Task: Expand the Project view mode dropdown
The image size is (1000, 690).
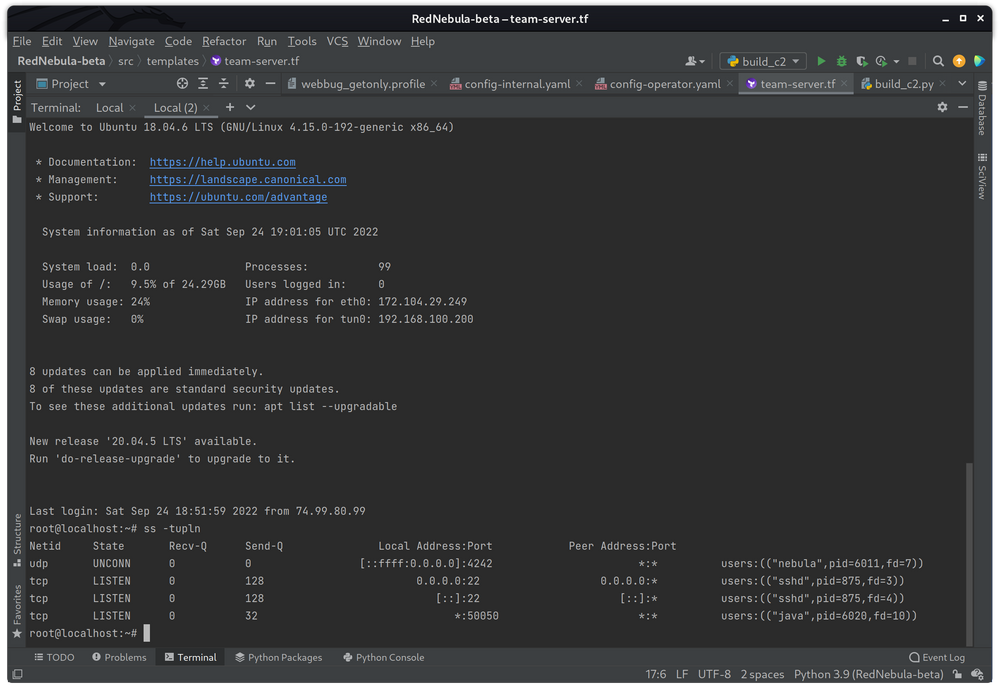Action: tap(101, 83)
